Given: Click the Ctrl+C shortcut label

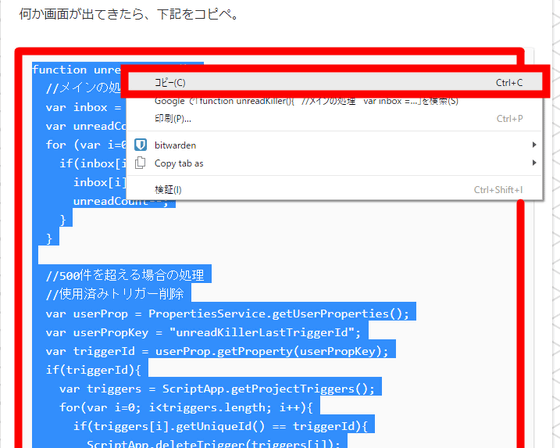Looking at the screenshot, I should pos(509,83).
